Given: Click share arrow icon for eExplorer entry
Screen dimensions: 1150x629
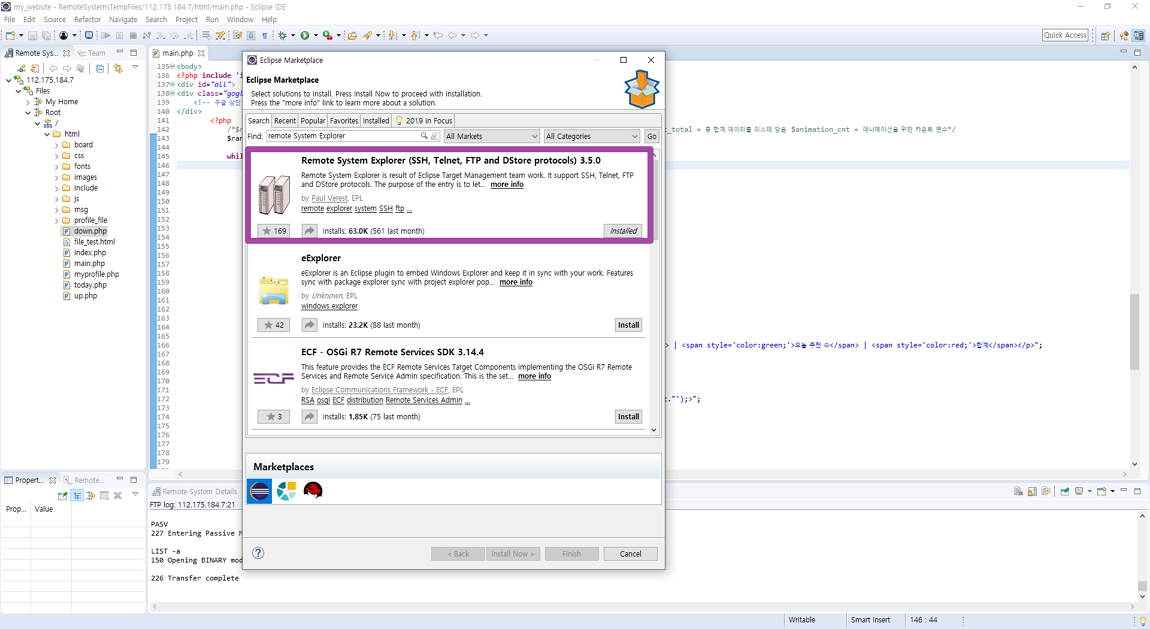Looking at the screenshot, I should tap(310, 325).
